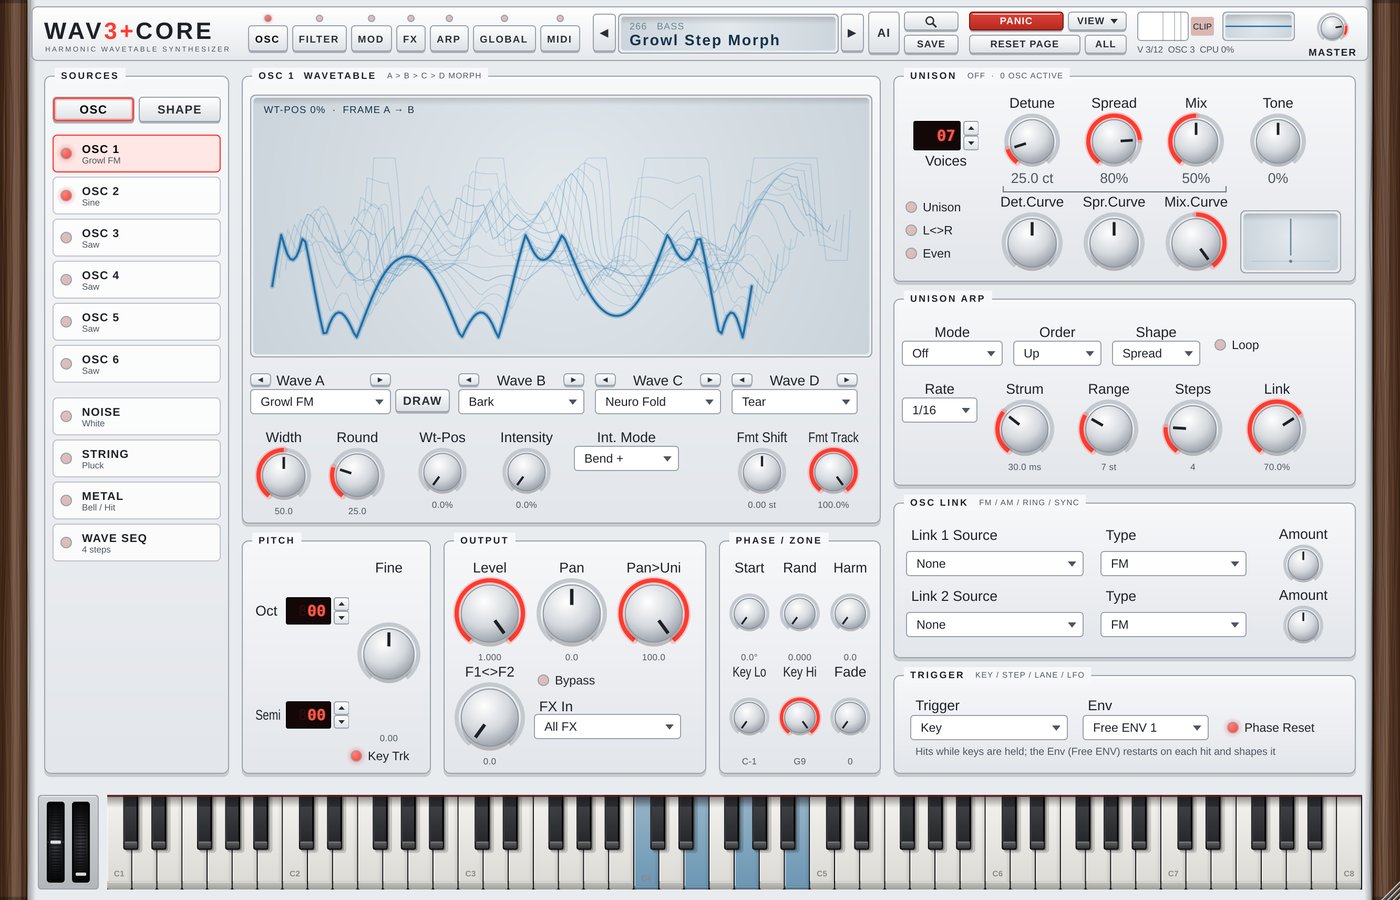Open the Wave A Growl FM dropdown

tap(320, 402)
